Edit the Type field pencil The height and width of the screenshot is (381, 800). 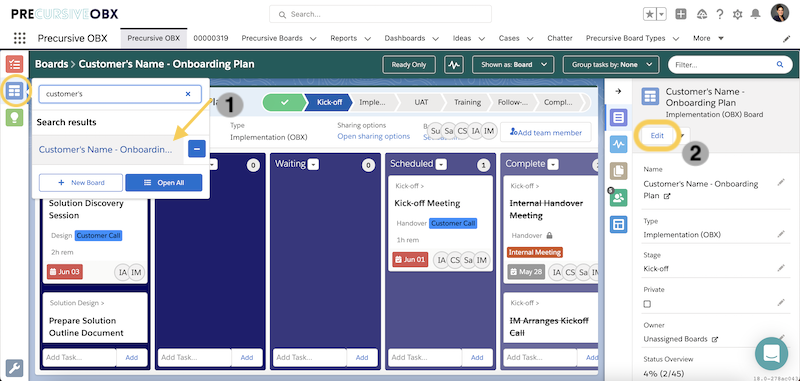(x=781, y=234)
